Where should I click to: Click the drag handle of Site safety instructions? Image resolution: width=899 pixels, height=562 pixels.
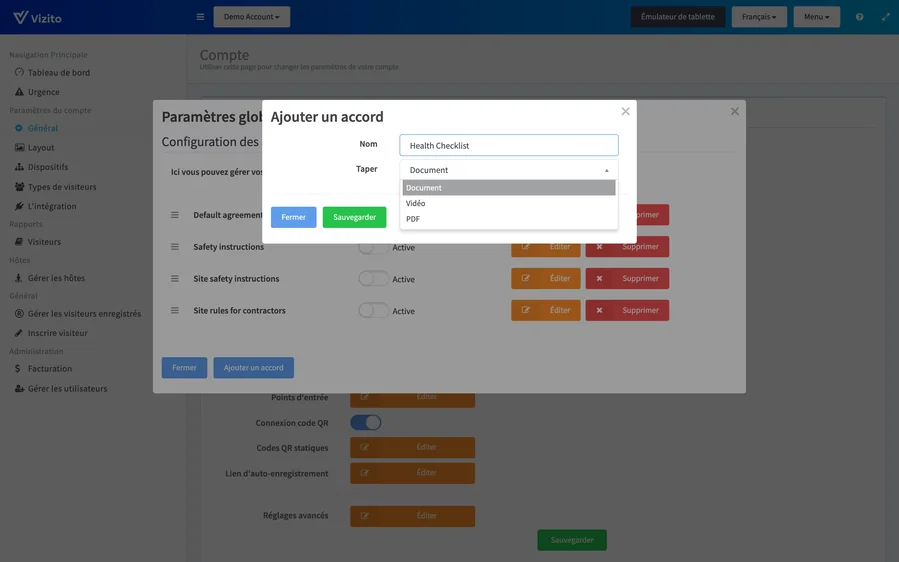175,279
